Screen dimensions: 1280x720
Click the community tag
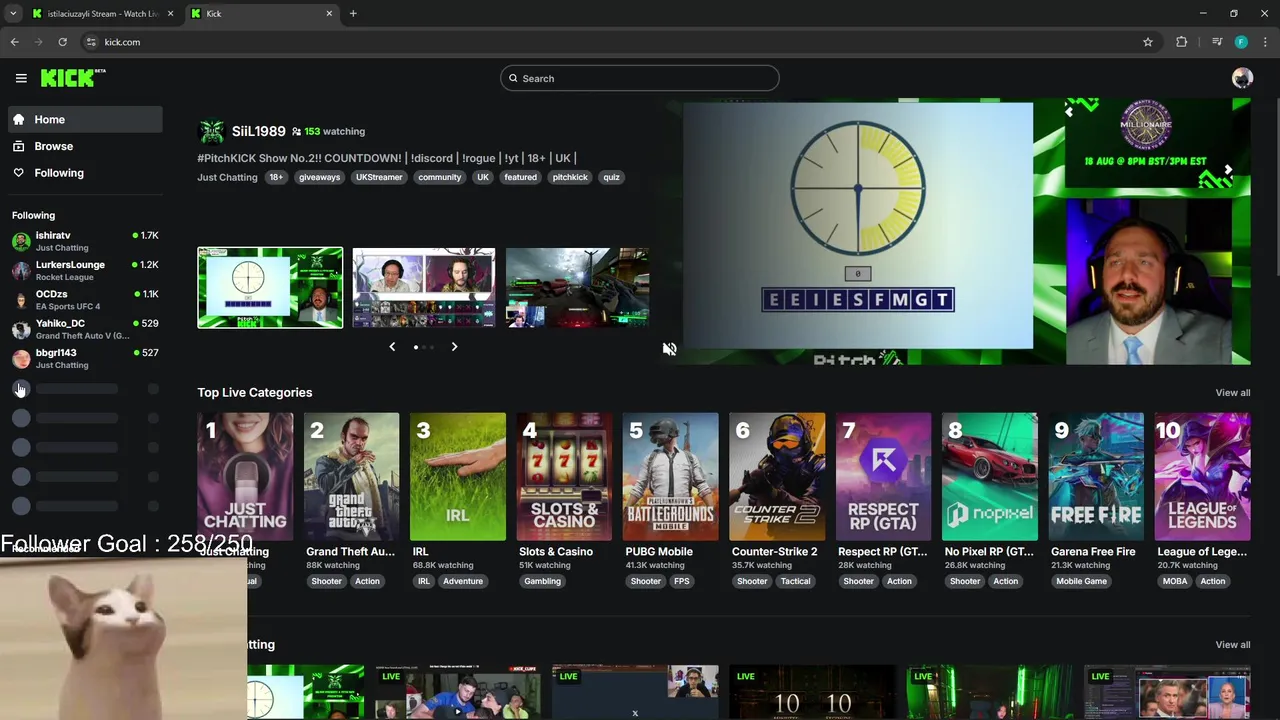click(440, 177)
